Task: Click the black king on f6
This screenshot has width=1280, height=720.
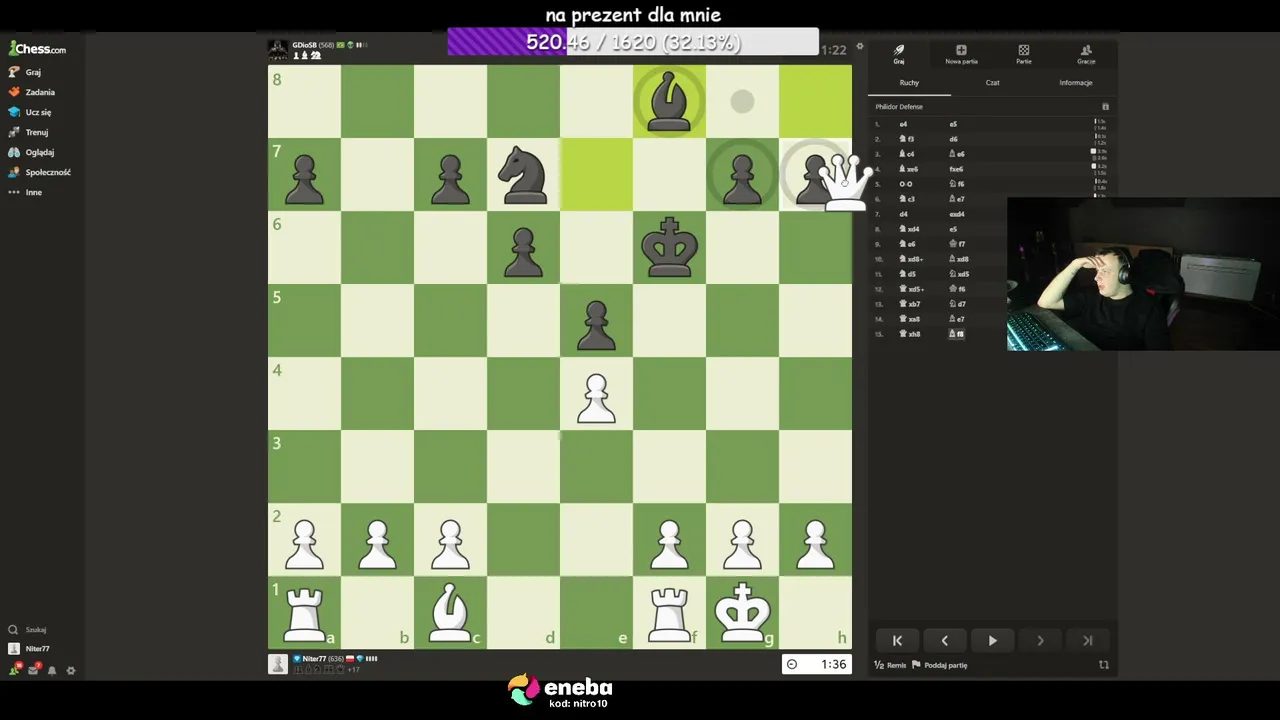Action: click(x=669, y=247)
